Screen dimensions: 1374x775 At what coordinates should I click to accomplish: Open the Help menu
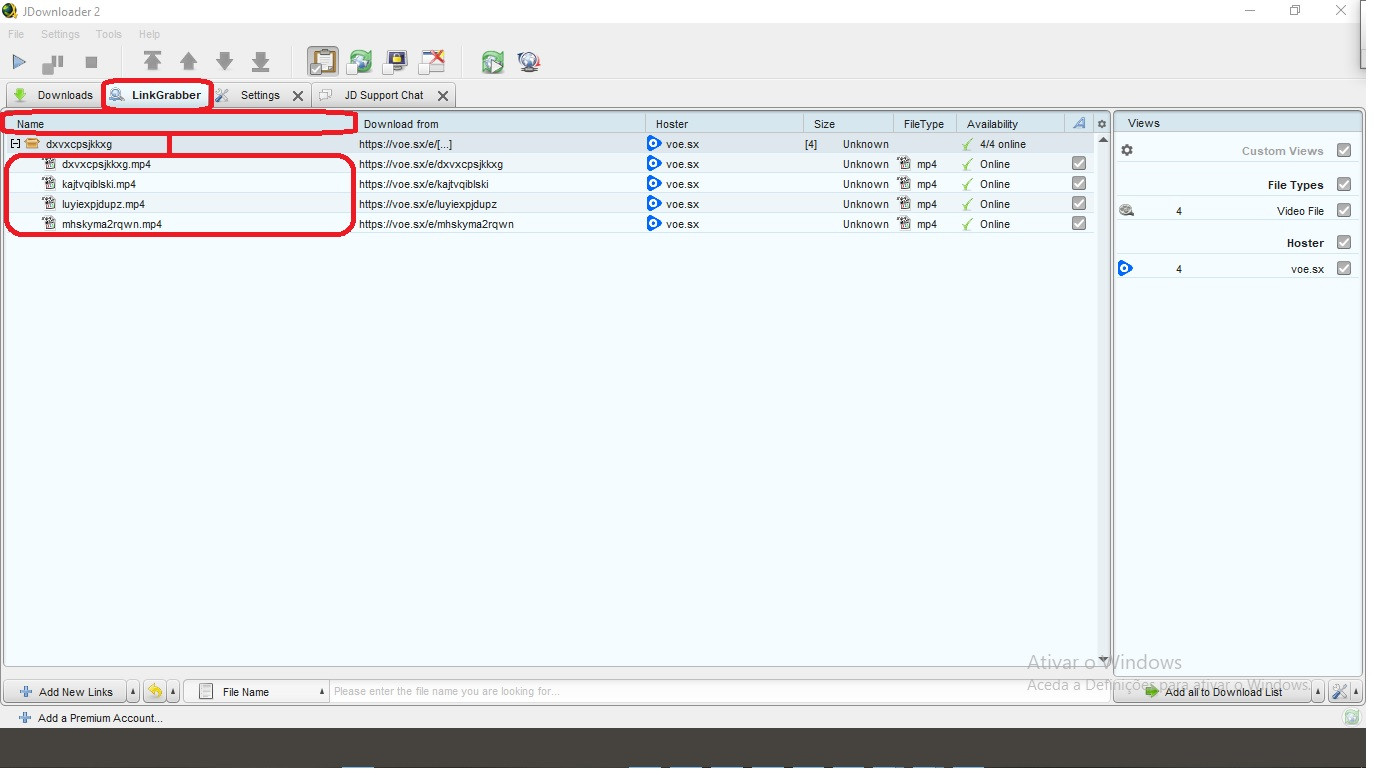149,34
